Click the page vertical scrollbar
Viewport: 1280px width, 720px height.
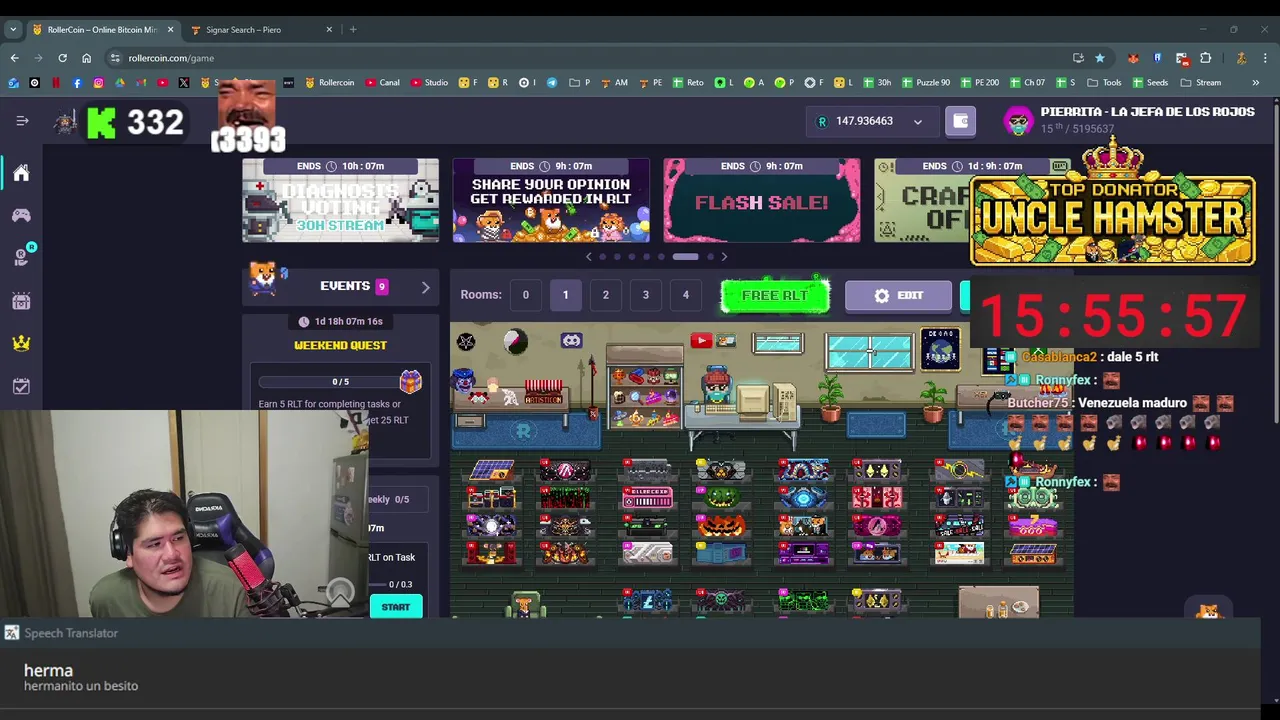tap(1275, 260)
